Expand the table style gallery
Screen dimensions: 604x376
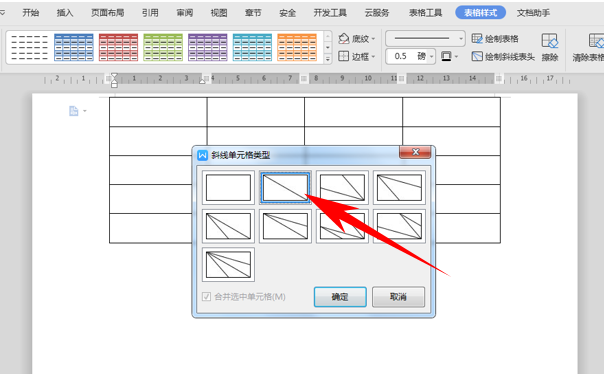click(328, 59)
